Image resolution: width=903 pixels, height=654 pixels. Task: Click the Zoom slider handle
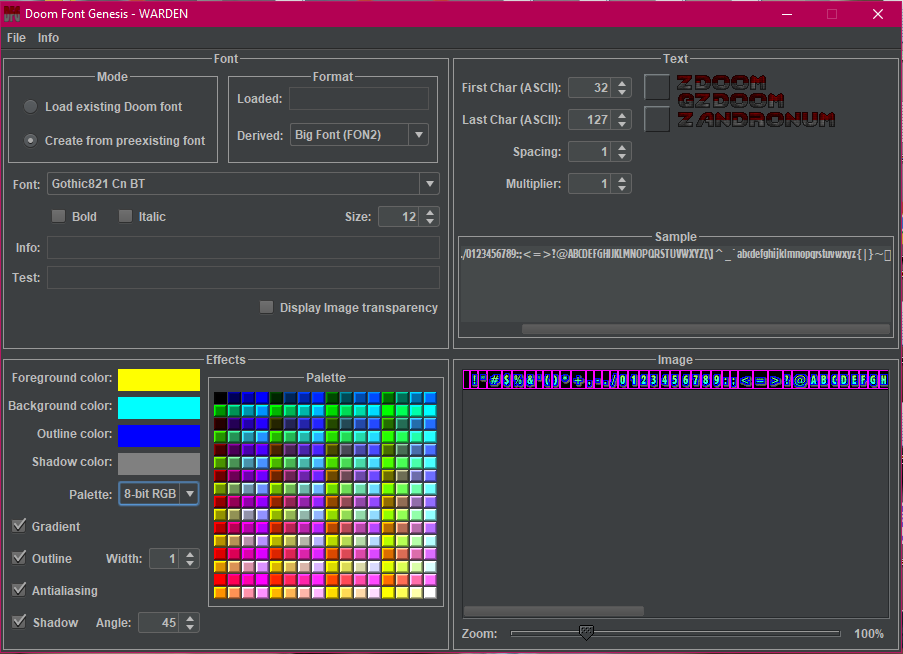(586, 633)
